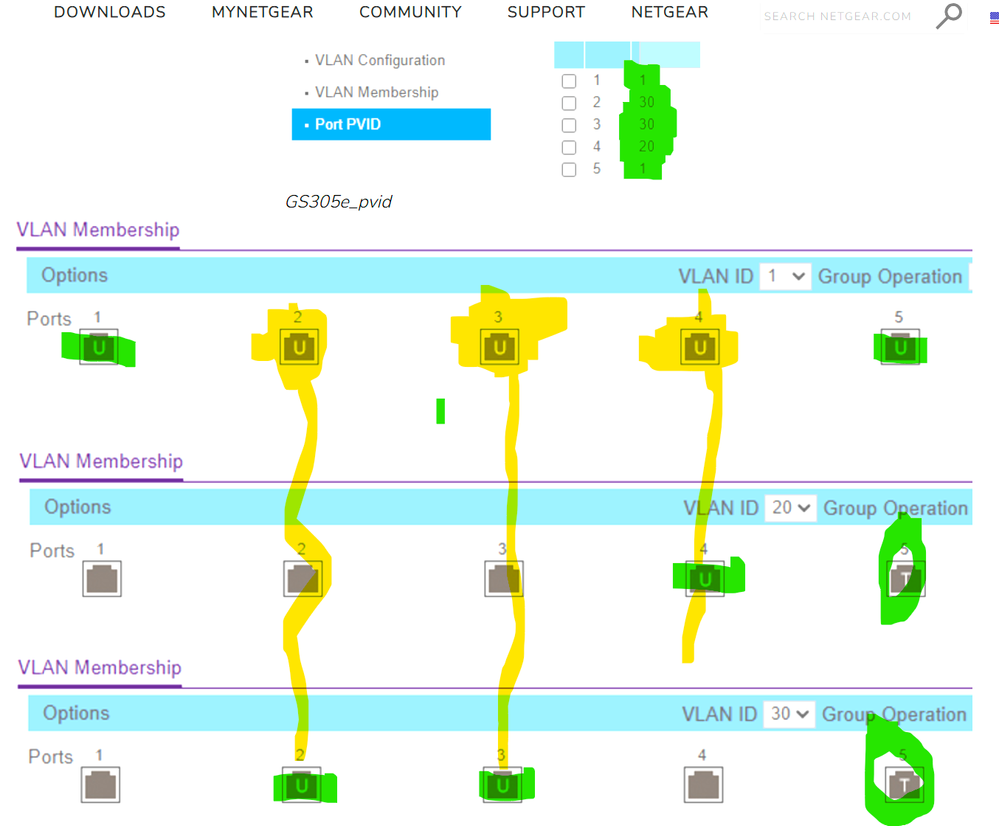Check the PVID checkbox for port 3
Screen dimensions: 999x826
coord(569,125)
